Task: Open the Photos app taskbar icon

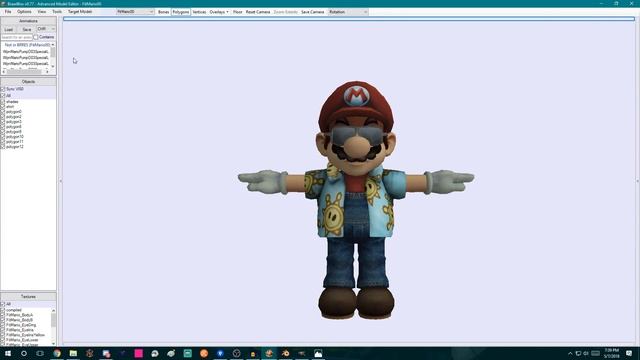Action: coord(318,353)
